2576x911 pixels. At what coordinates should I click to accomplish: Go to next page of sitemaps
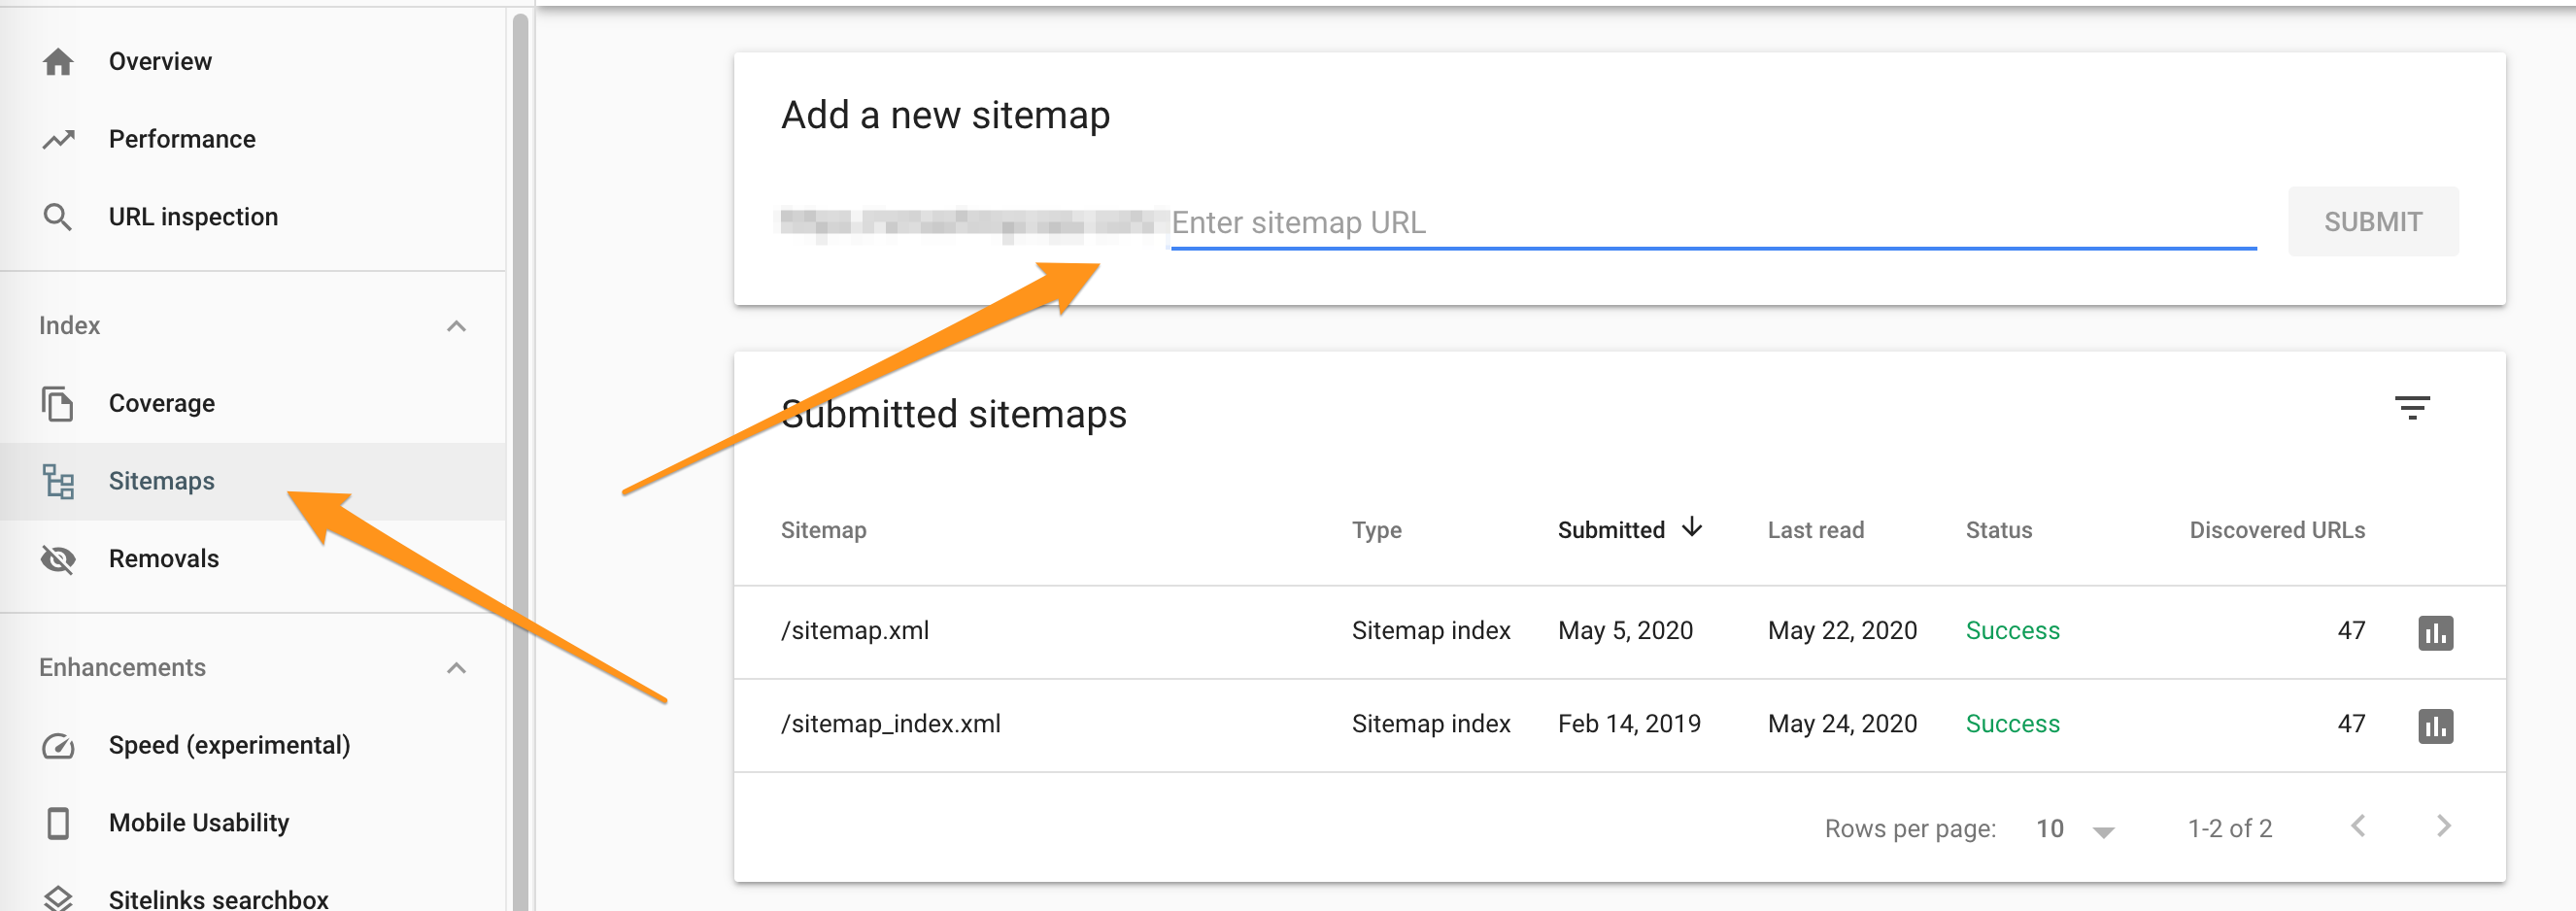pyautogui.click(x=2443, y=826)
